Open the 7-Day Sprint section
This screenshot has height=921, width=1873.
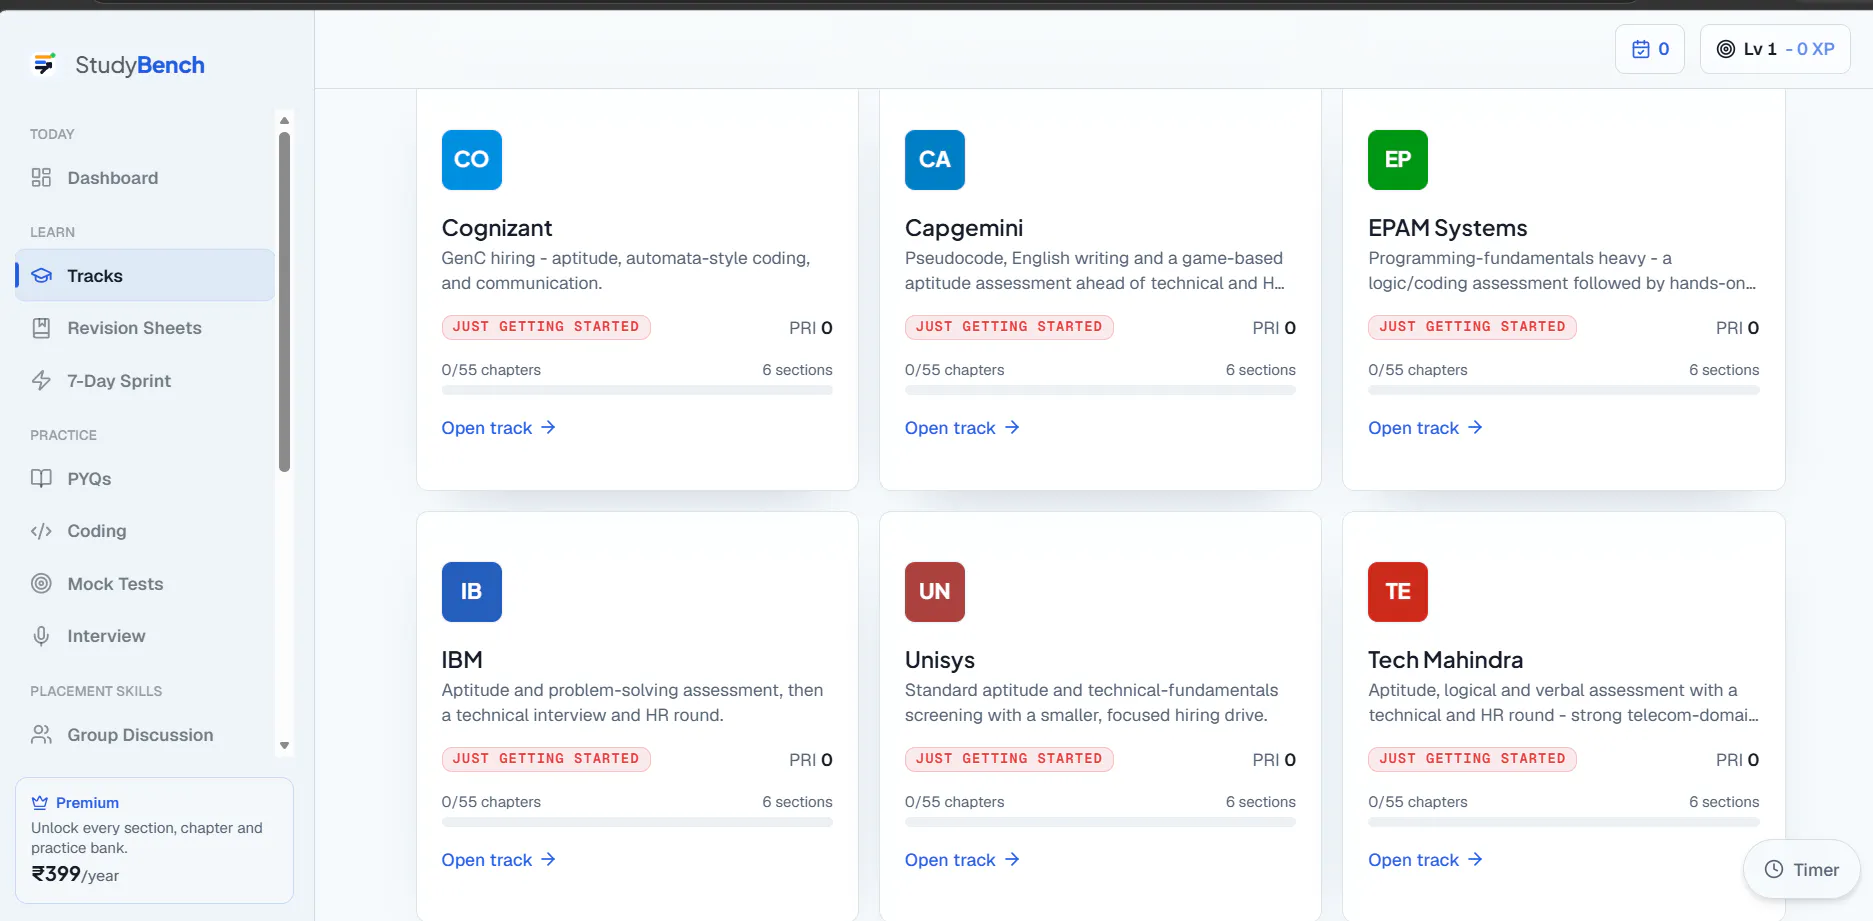point(145,381)
